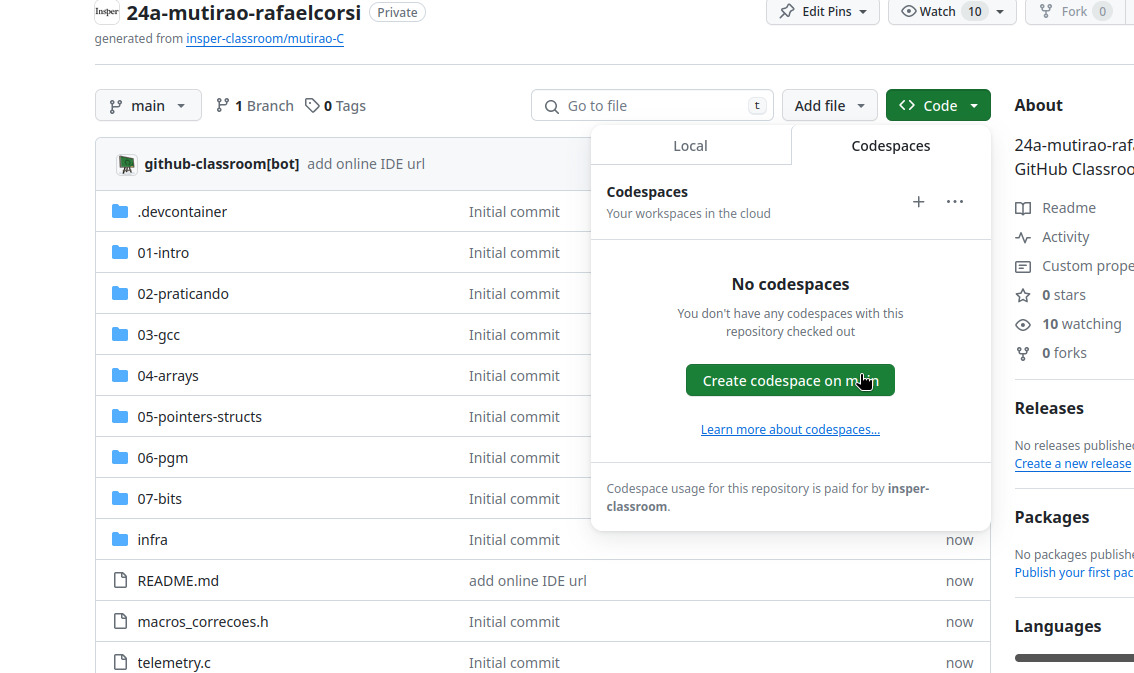The width and height of the screenshot is (1134, 673).
Task: Click the fork icon beside 0 forks
Action: [x=1023, y=353]
